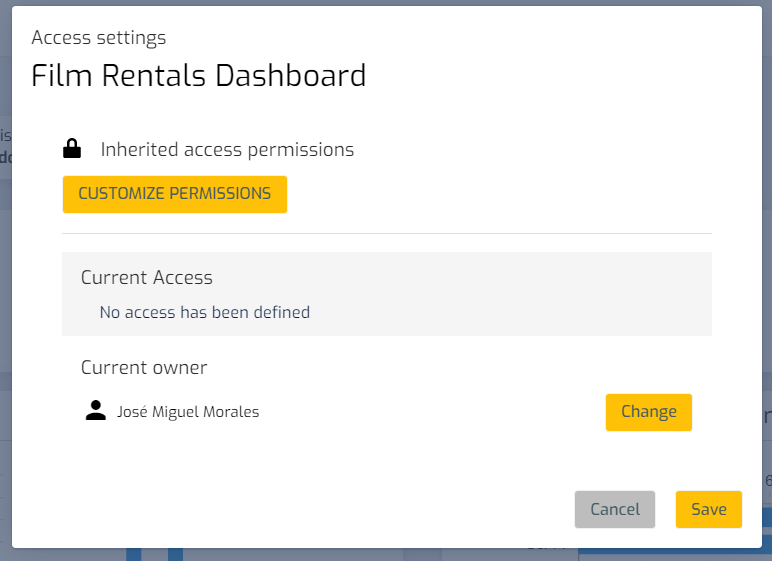Click the Customize Permissions button

pos(175,194)
